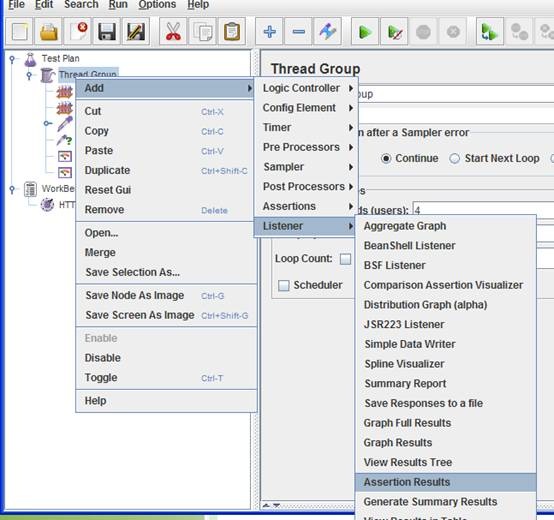Choose Duplicate in the context menu
Image resolution: width=554 pixels, height=520 pixels.
click(166, 171)
